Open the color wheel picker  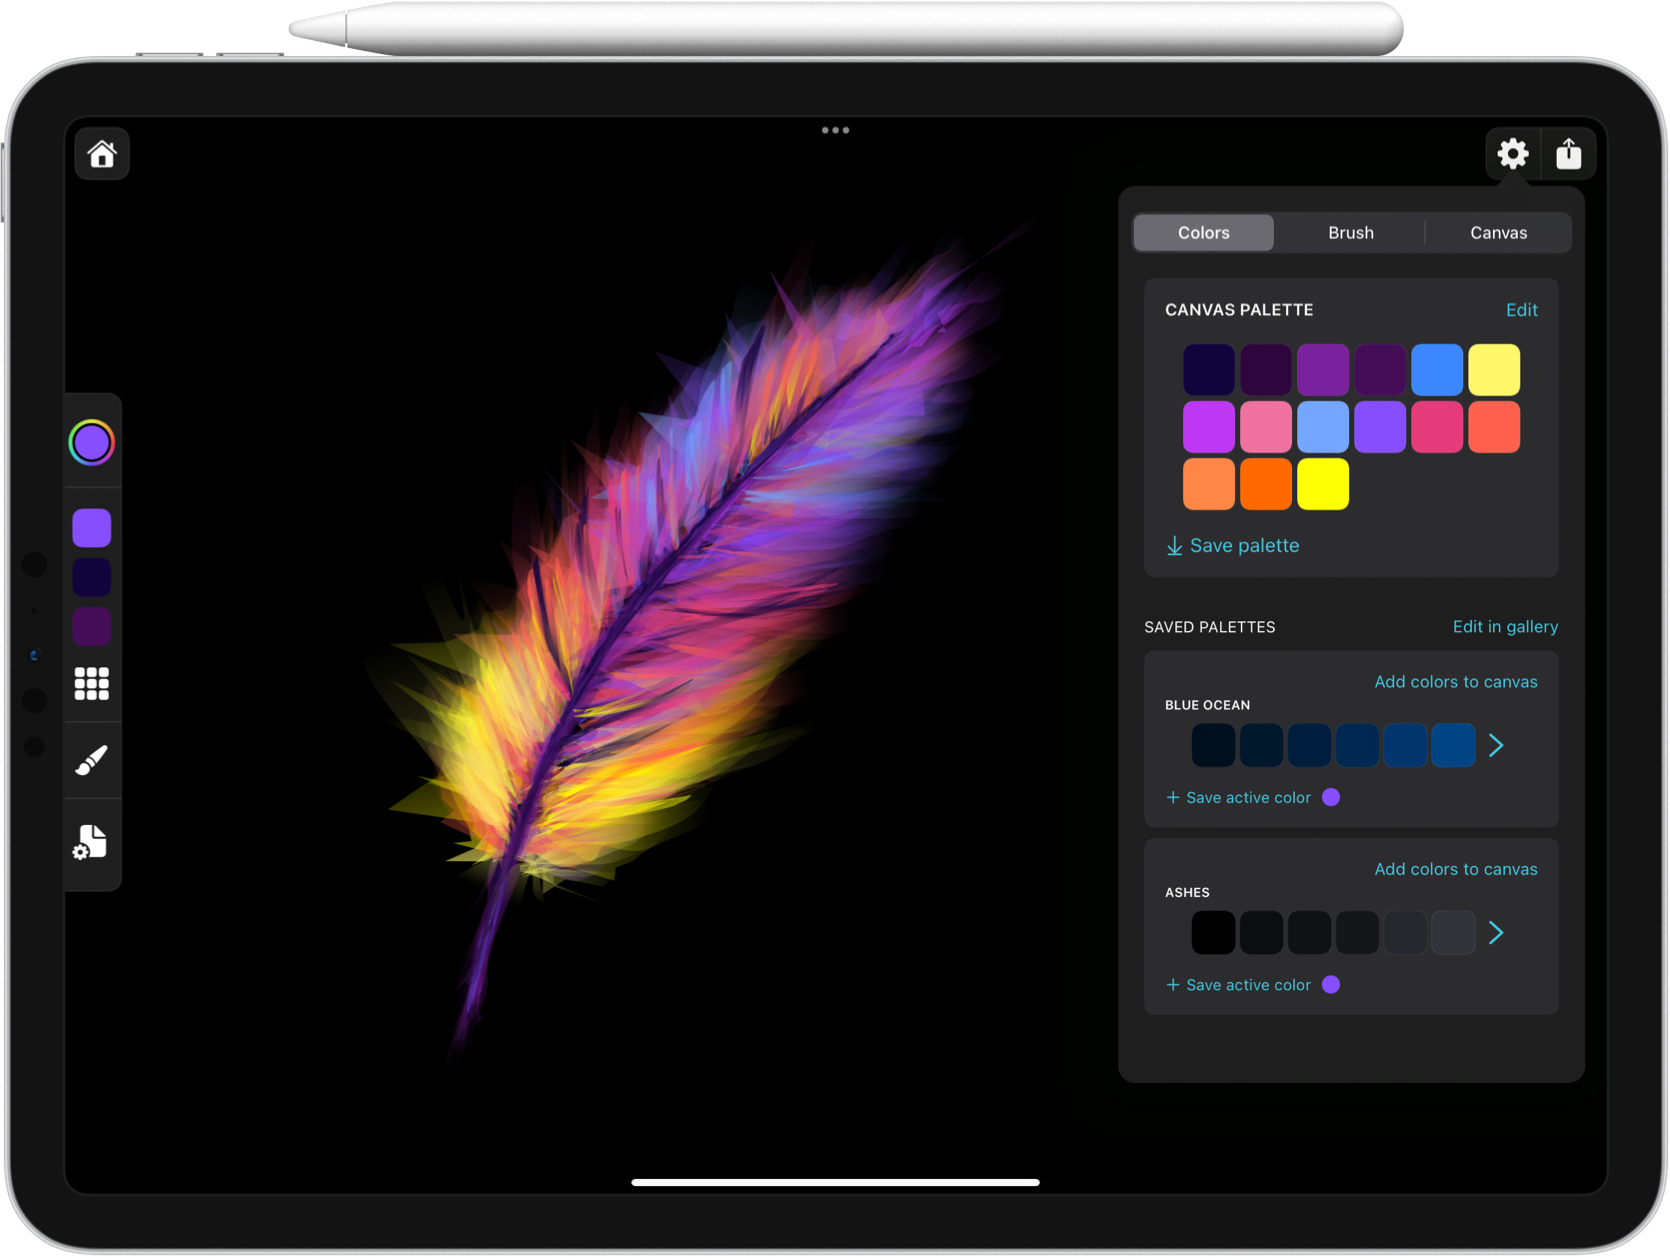tap(92, 443)
